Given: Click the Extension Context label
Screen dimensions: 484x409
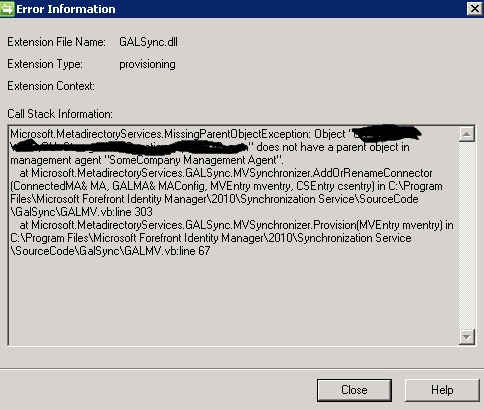Looking at the screenshot, I should point(51,86).
